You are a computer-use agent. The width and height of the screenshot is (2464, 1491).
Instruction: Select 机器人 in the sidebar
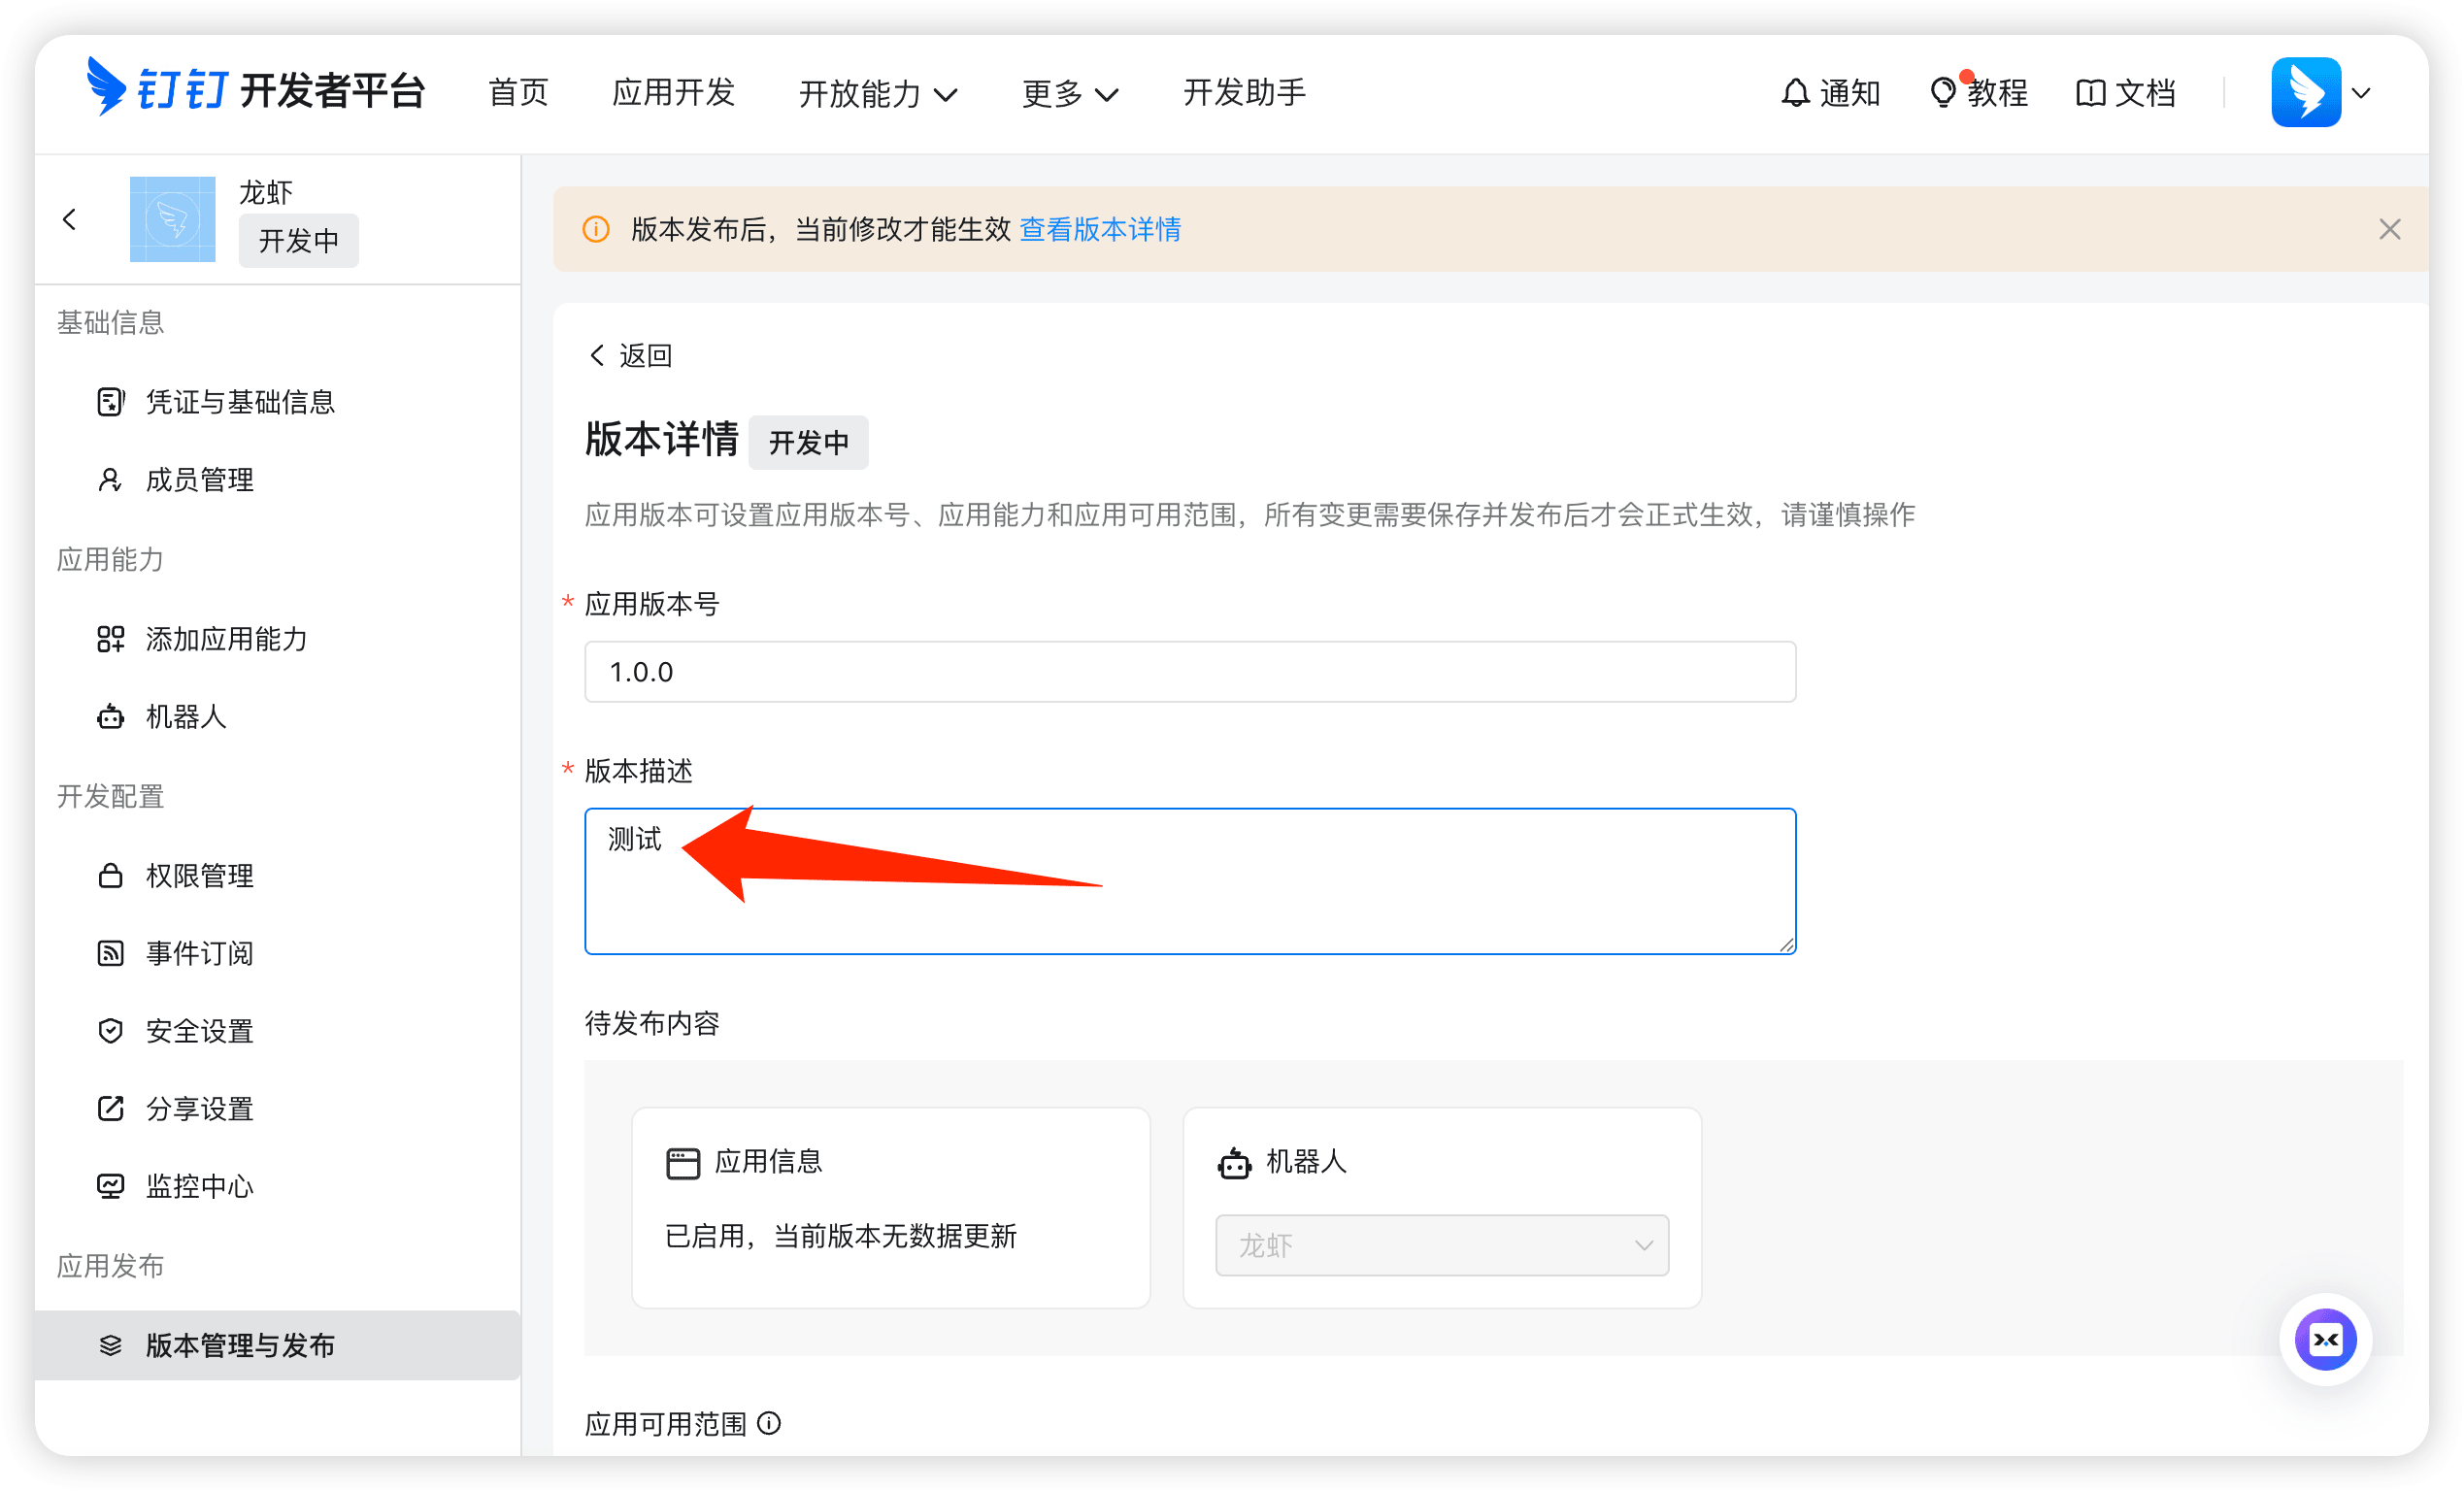pyautogui.click(x=186, y=717)
